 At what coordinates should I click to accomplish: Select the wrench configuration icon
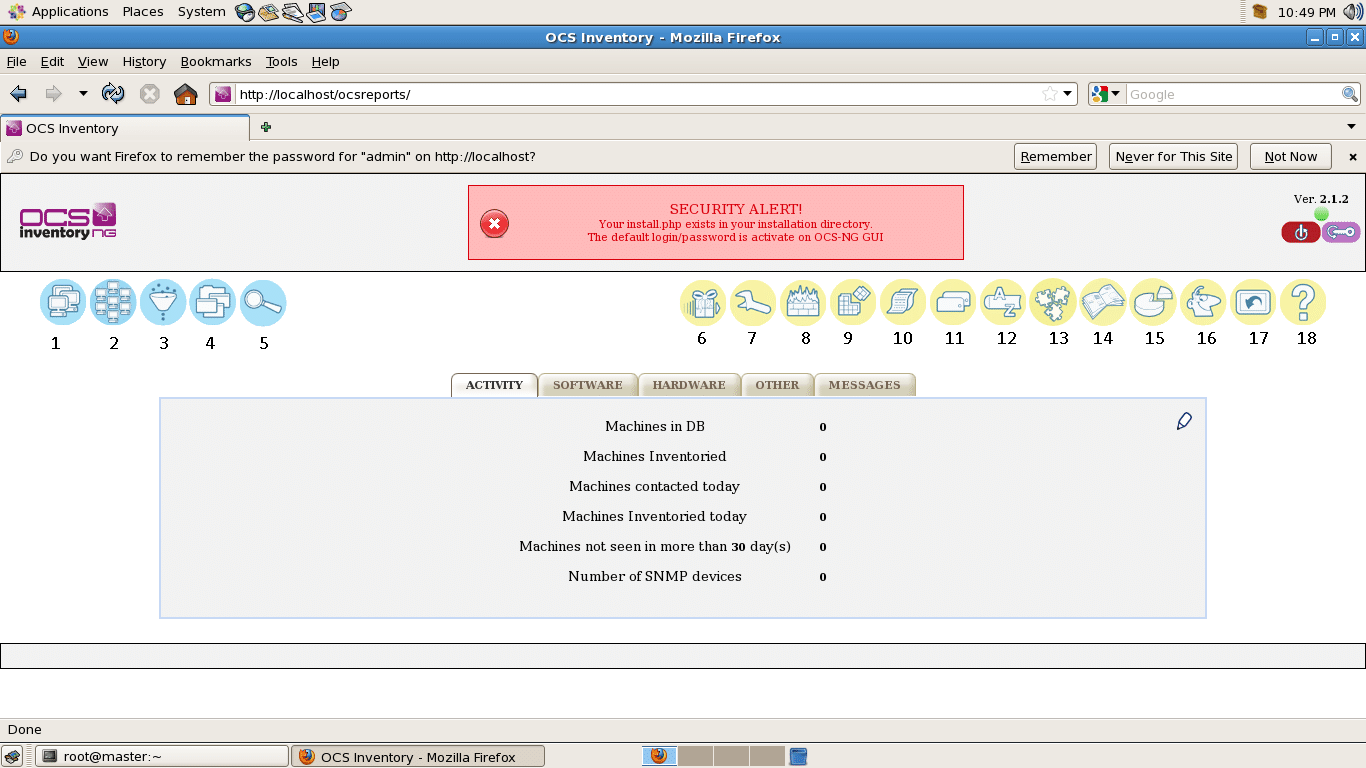[753, 302]
